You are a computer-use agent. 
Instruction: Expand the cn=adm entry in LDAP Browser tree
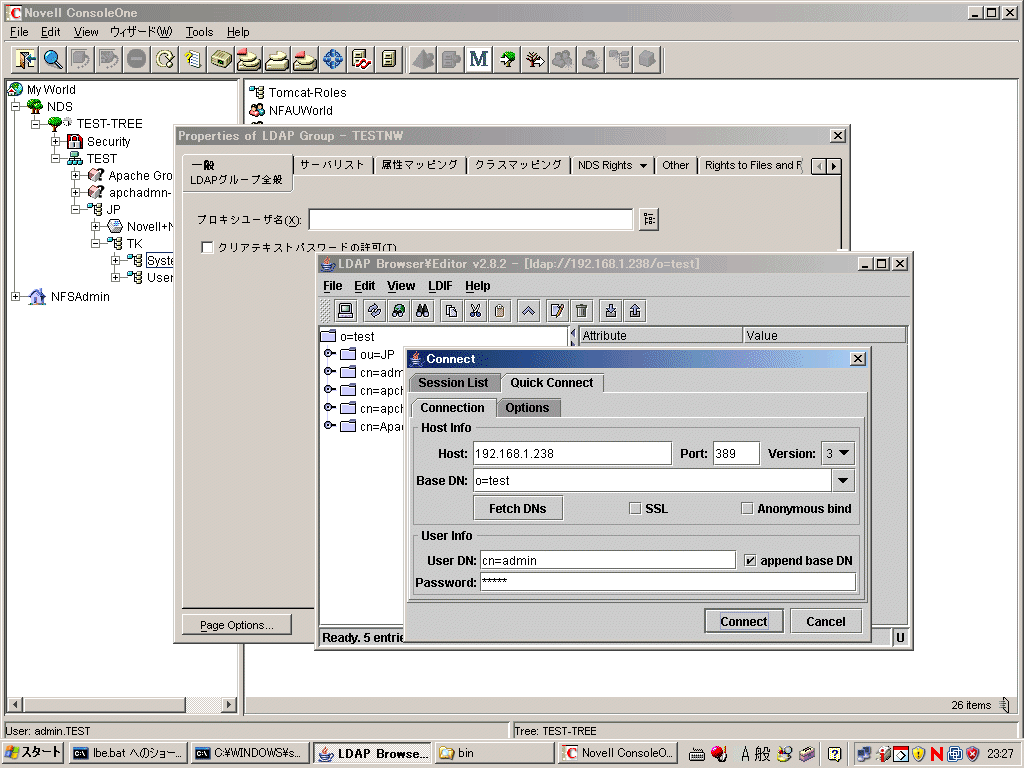329,372
